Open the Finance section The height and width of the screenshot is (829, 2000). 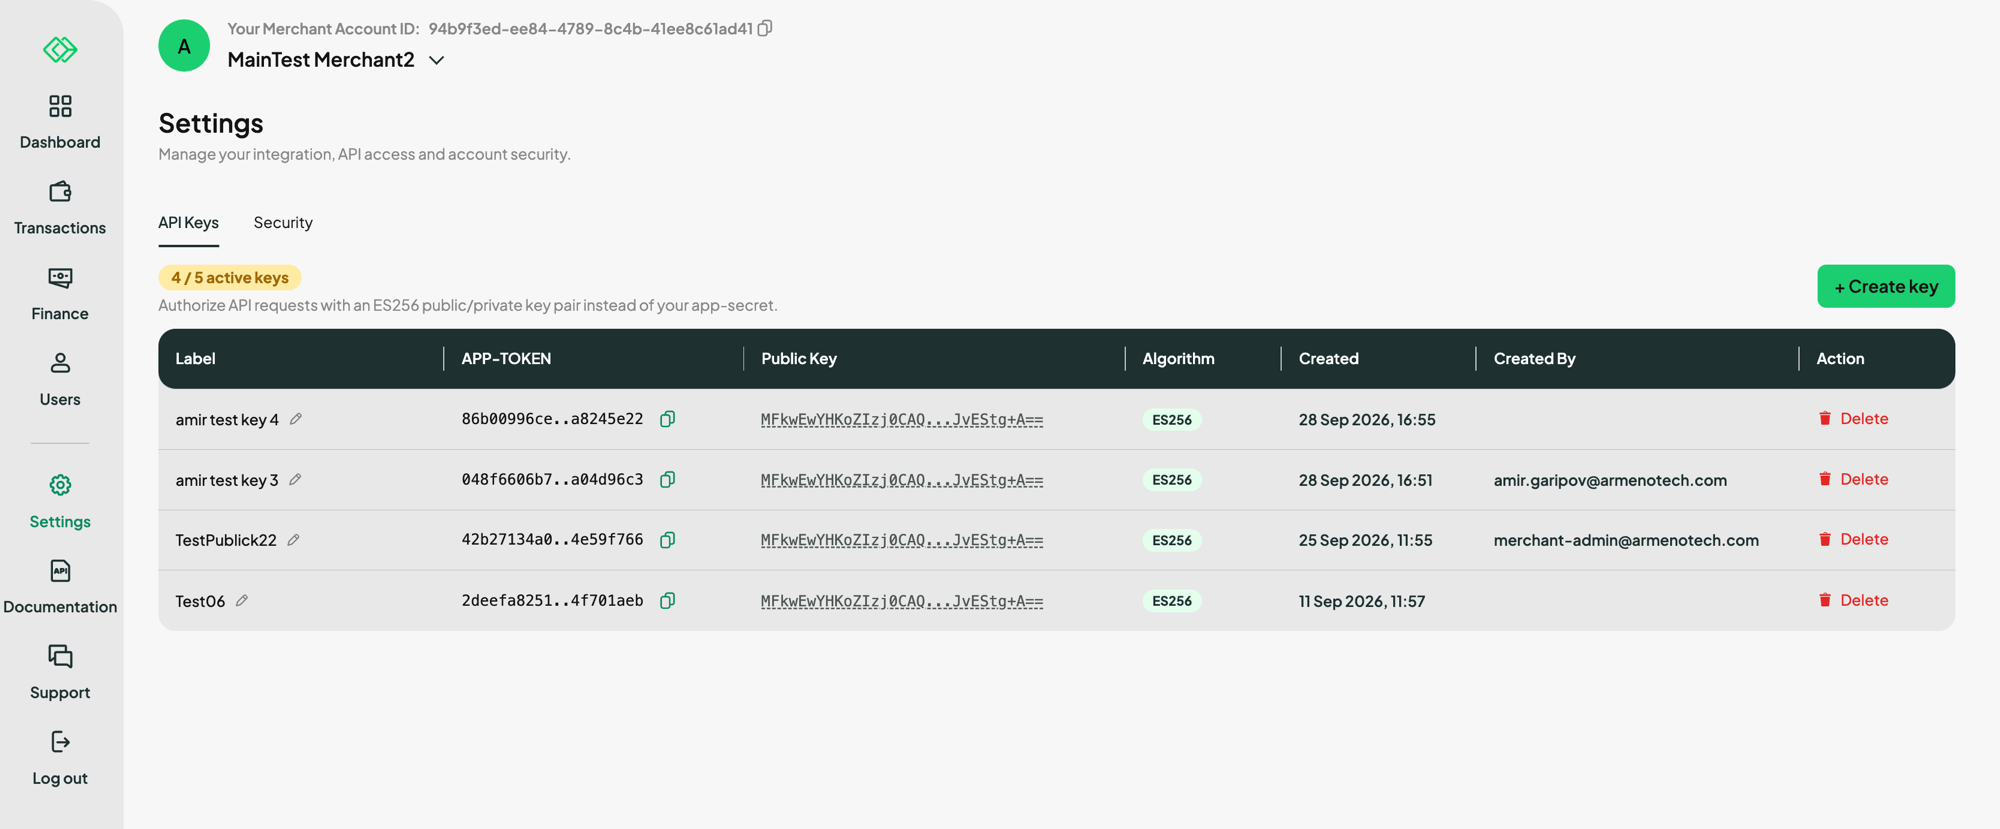point(60,294)
